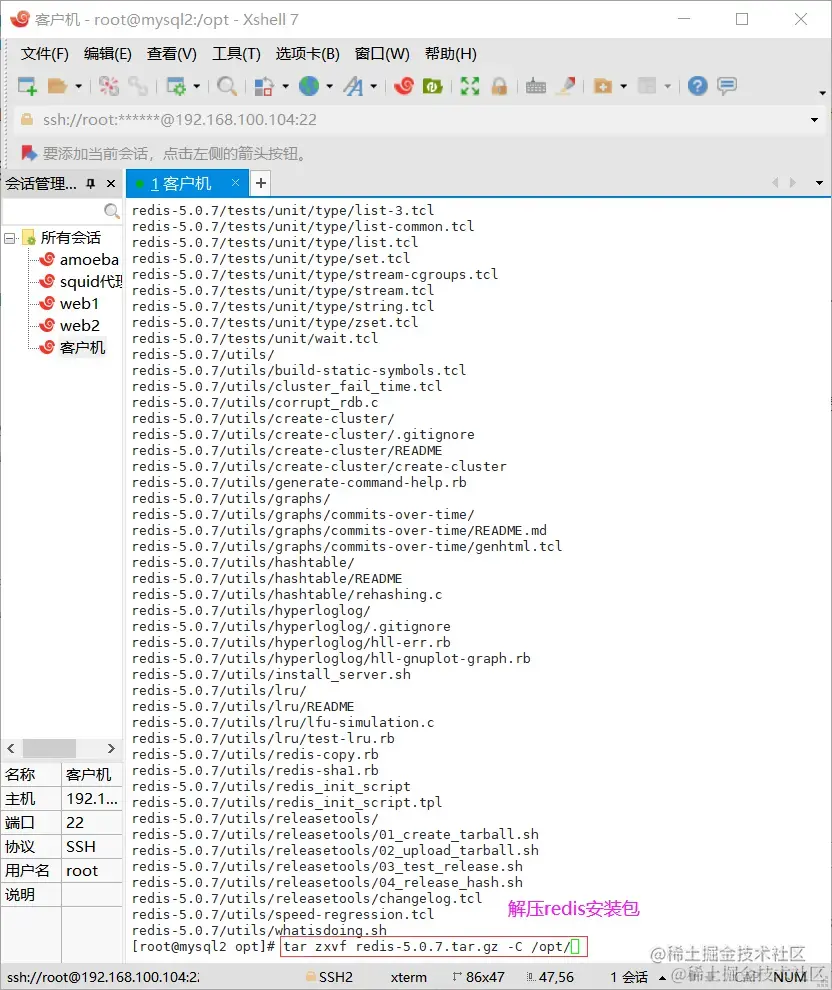Select the 所有会话 folder
832x990 pixels.
tap(62, 238)
